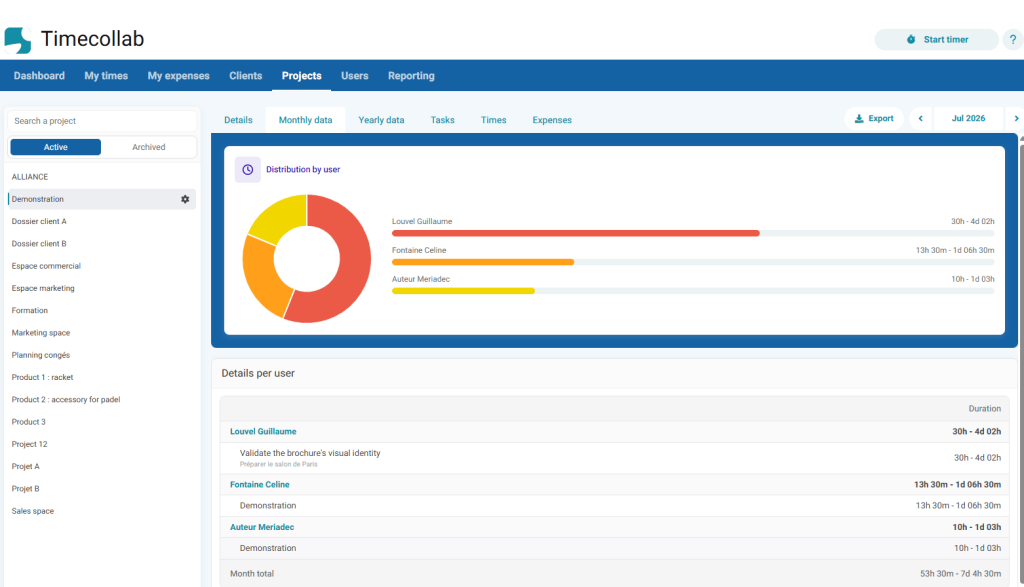
Task: Select the Active projects toggle
Action: click(56, 147)
